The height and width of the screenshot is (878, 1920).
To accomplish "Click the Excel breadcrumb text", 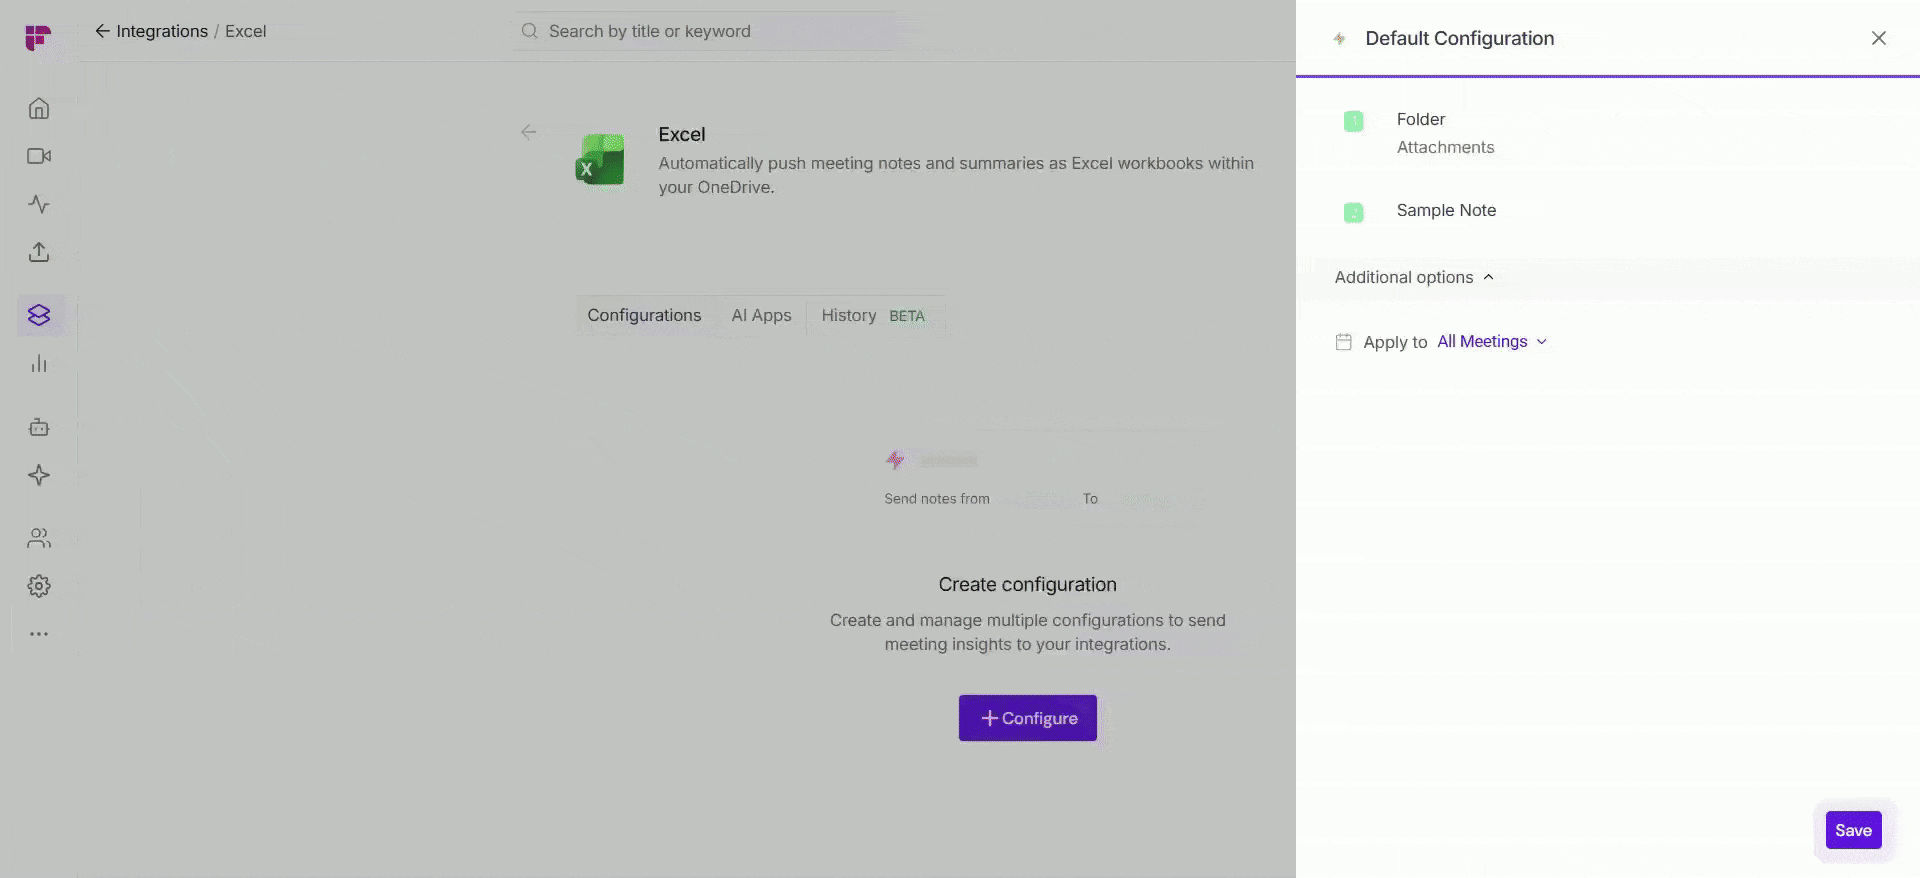I will click(245, 31).
